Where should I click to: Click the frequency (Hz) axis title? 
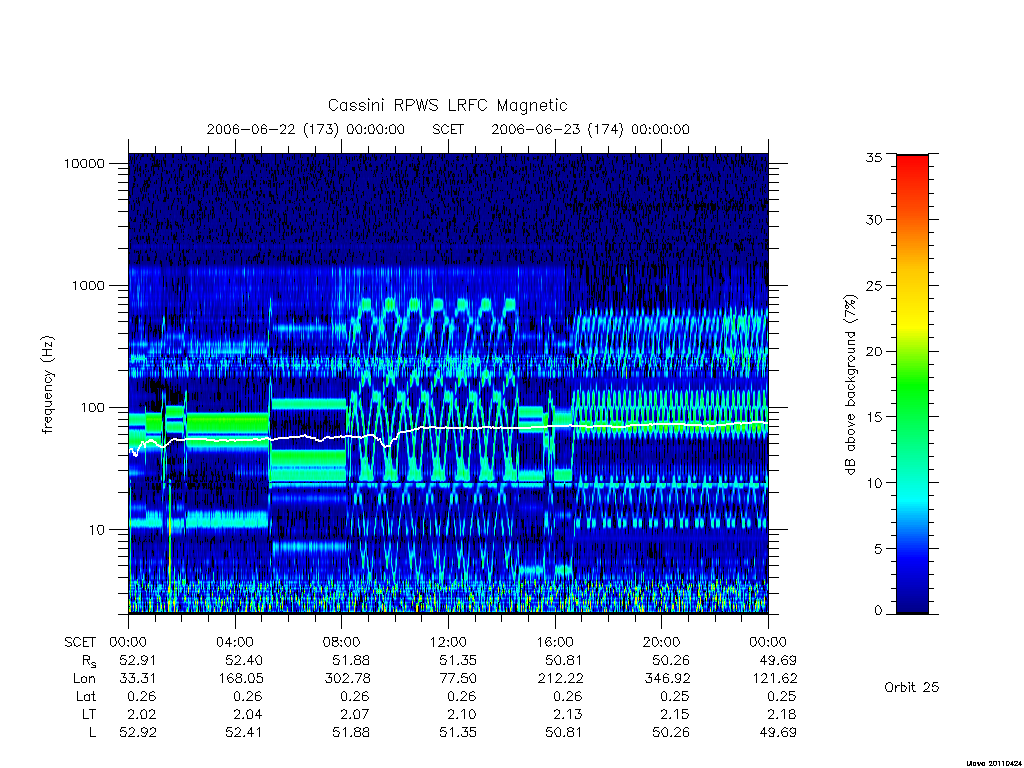[48, 384]
